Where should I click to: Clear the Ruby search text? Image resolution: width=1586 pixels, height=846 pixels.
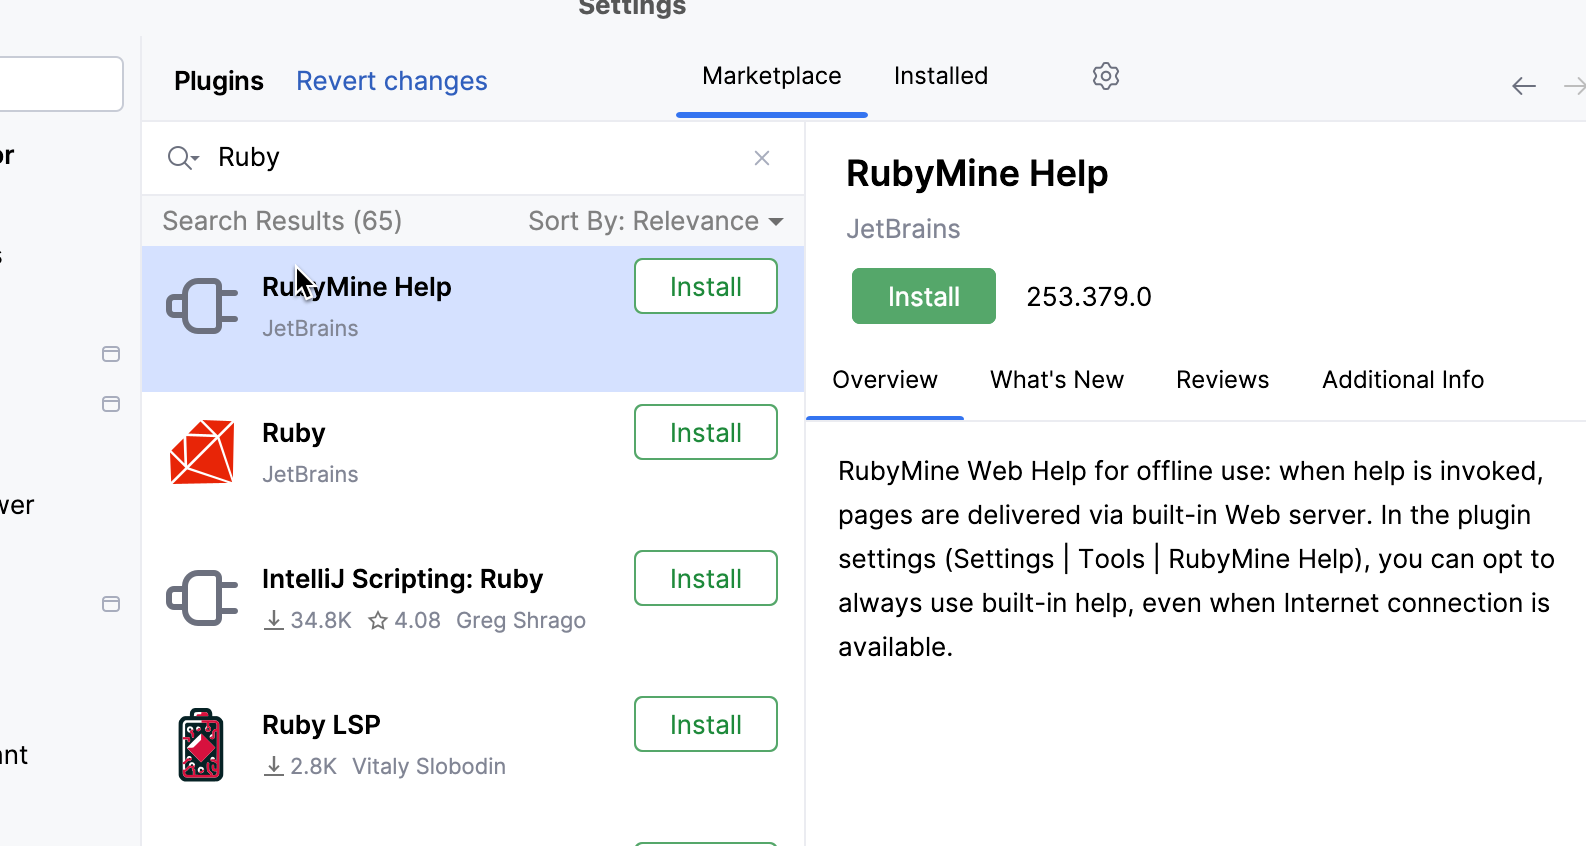762,158
